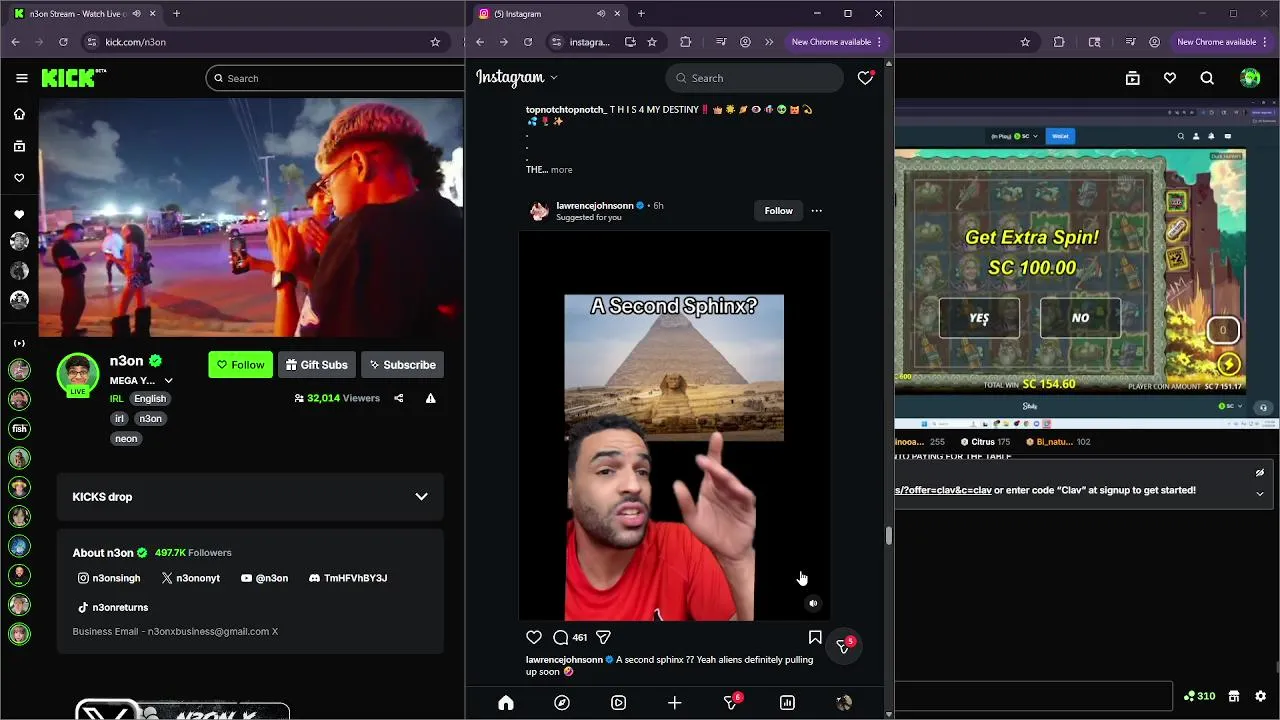
Task: Open post options three-dots menu
Action: (817, 211)
